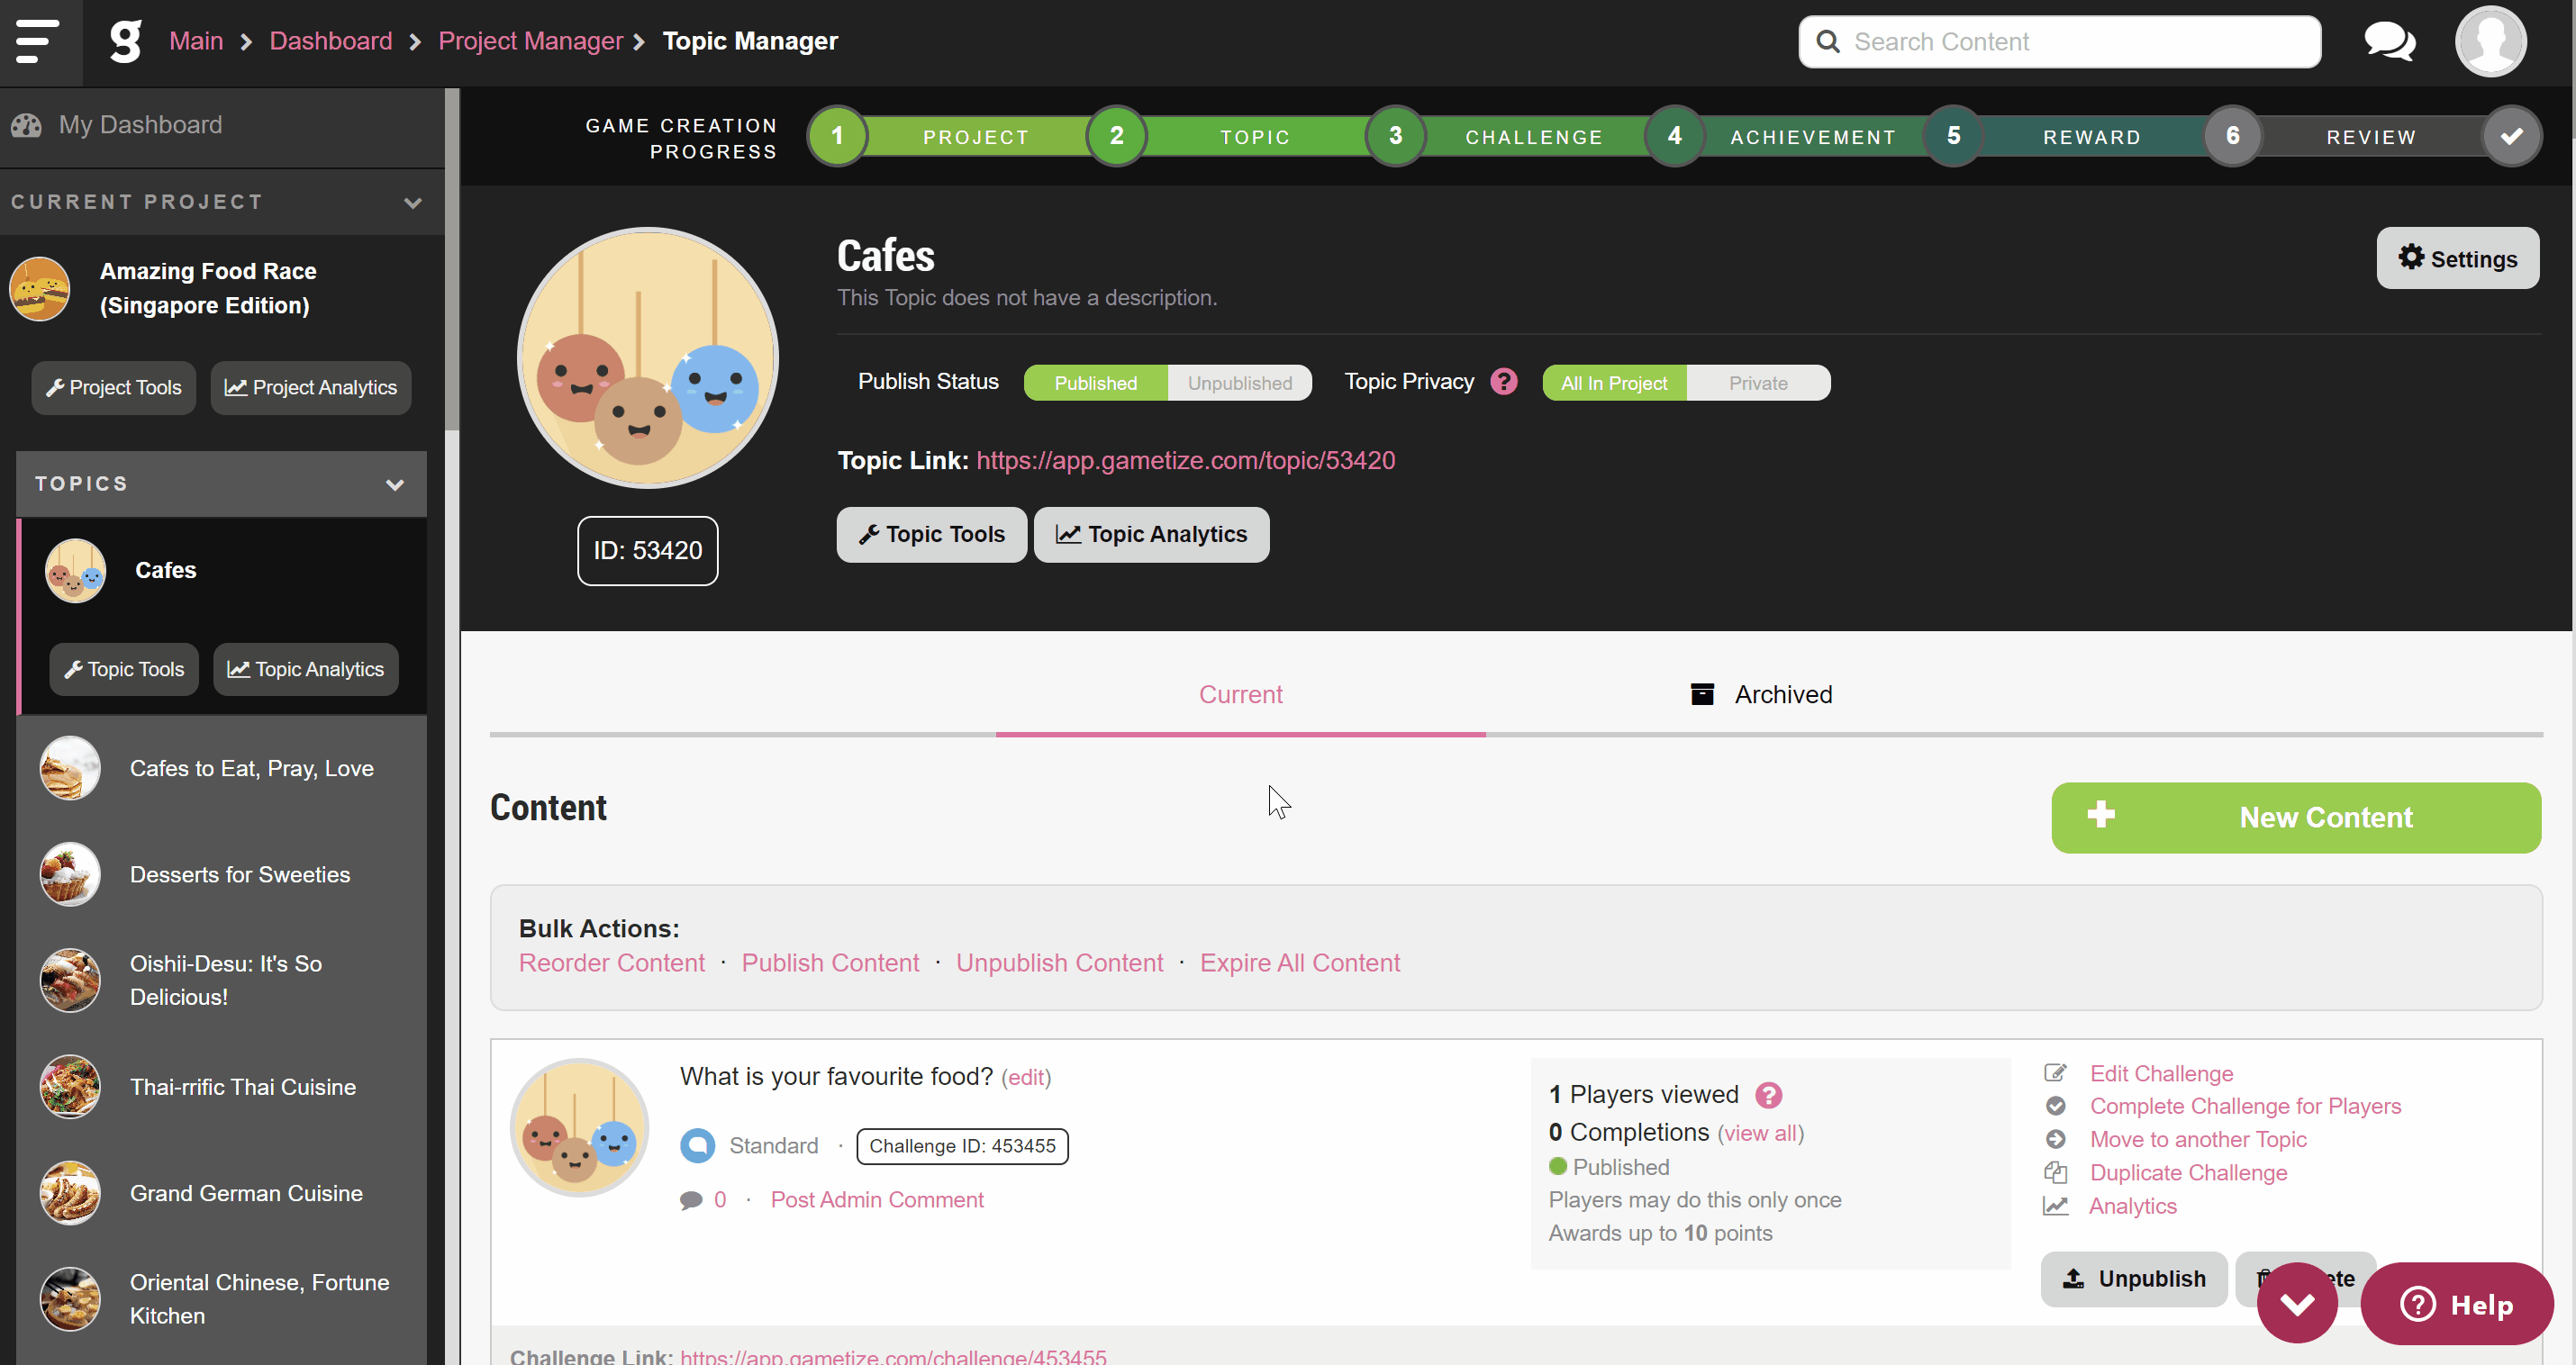
Task: Set Publish Status to Published
Action: pos(1095,383)
